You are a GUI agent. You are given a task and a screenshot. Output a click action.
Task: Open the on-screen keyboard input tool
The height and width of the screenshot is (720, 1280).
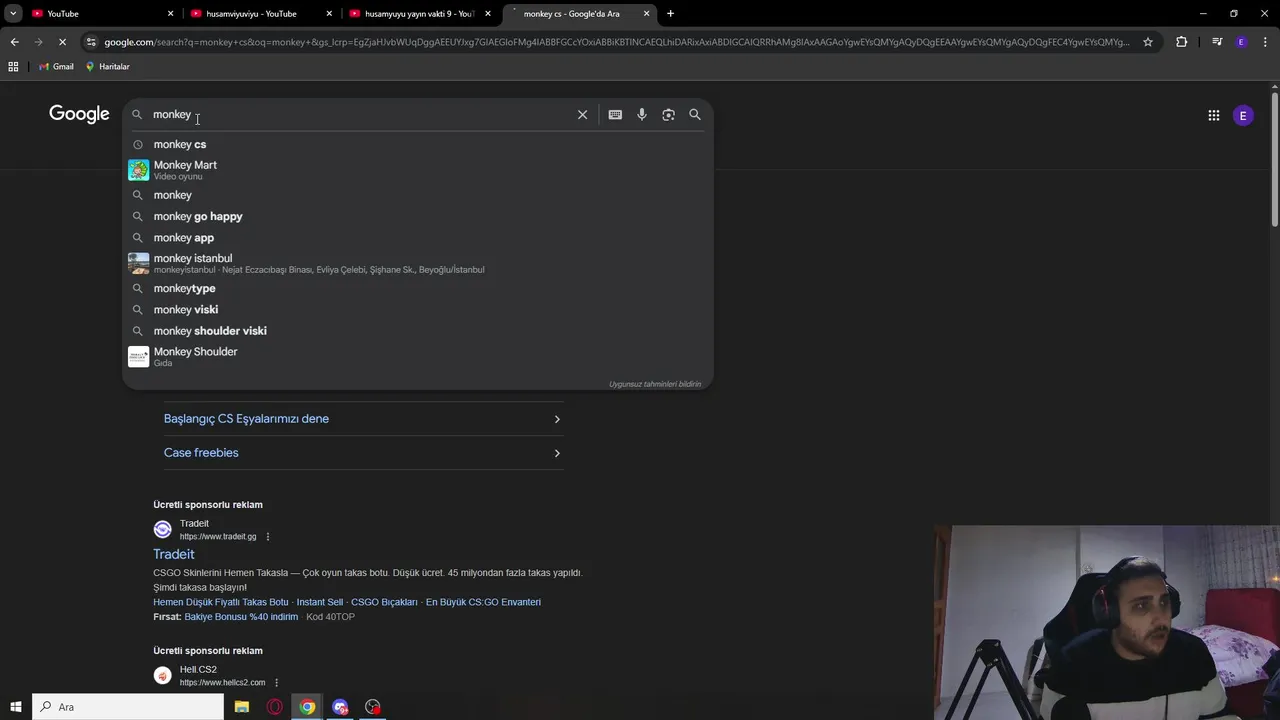[x=615, y=115]
